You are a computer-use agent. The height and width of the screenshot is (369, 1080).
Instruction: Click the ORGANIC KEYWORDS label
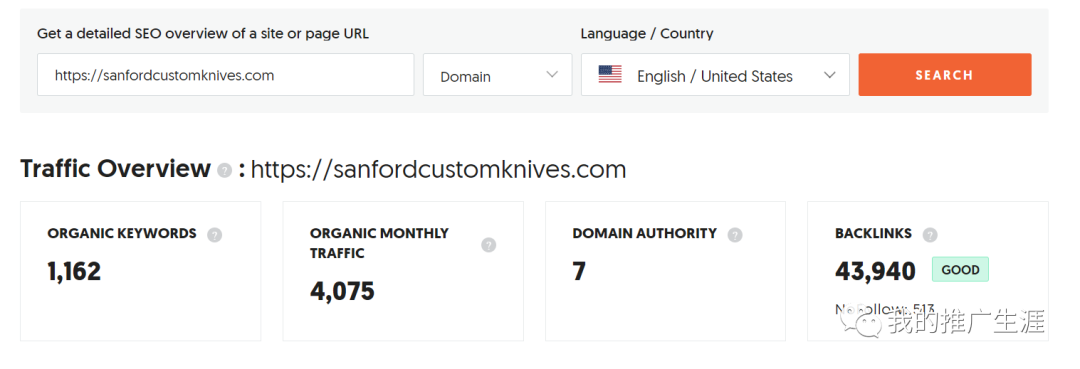(122, 233)
